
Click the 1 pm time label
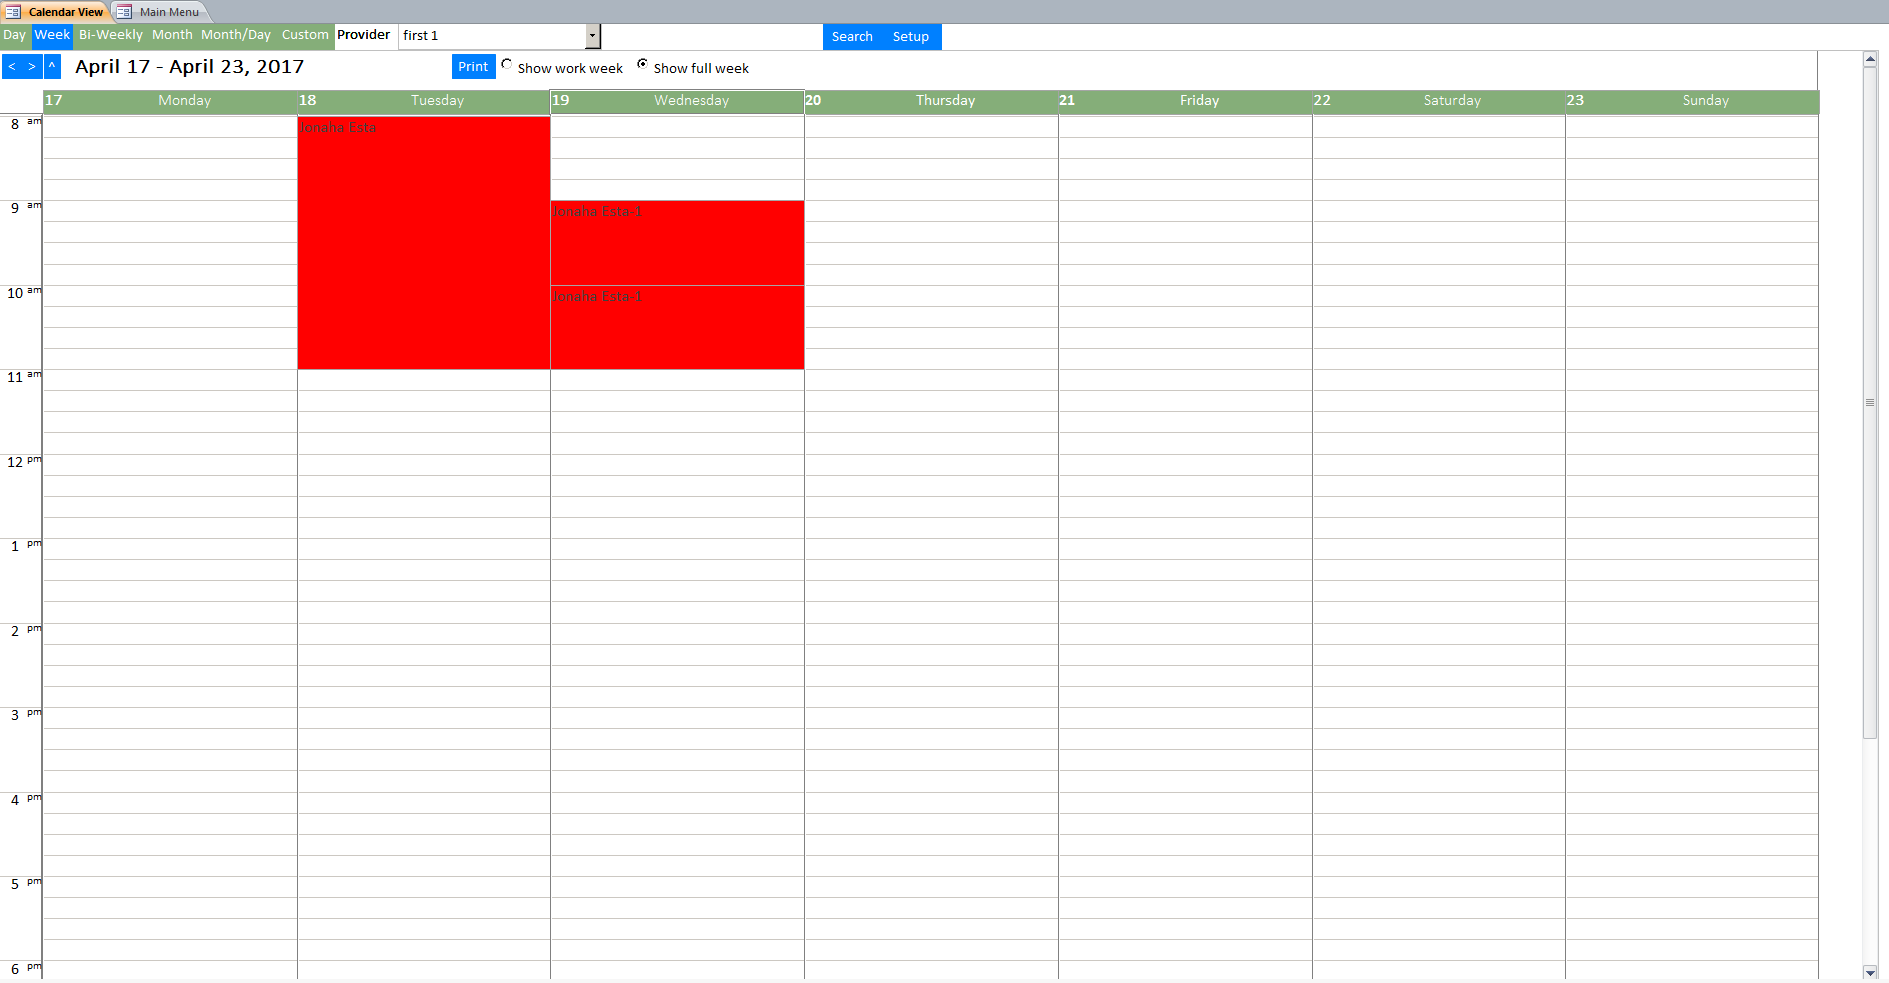(x=26, y=546)
